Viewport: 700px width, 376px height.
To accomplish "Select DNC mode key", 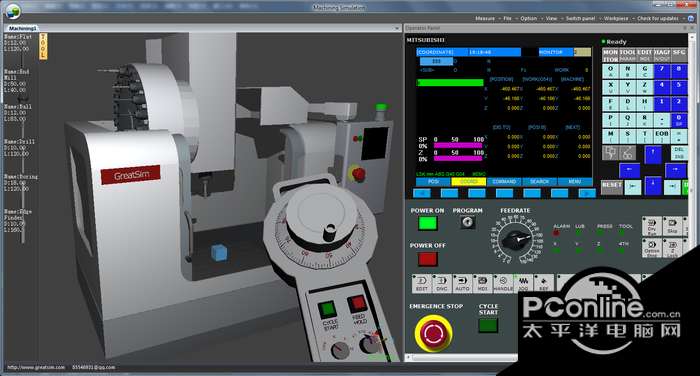I will 442,284.
